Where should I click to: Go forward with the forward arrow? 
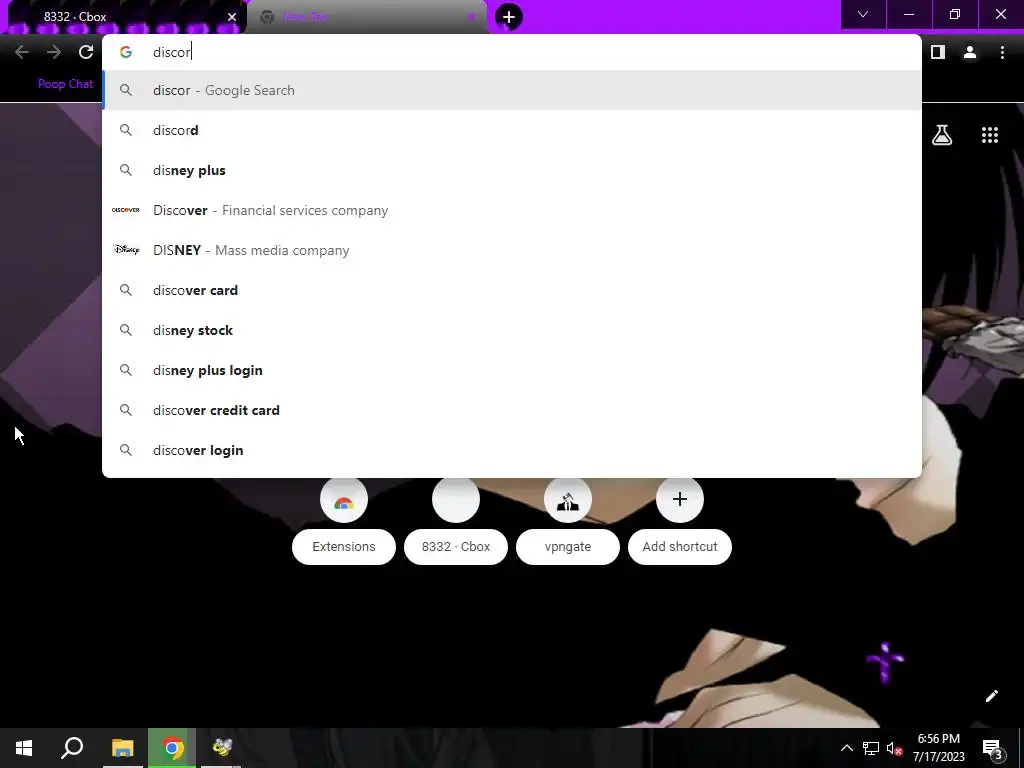click(x=54, y=52)
